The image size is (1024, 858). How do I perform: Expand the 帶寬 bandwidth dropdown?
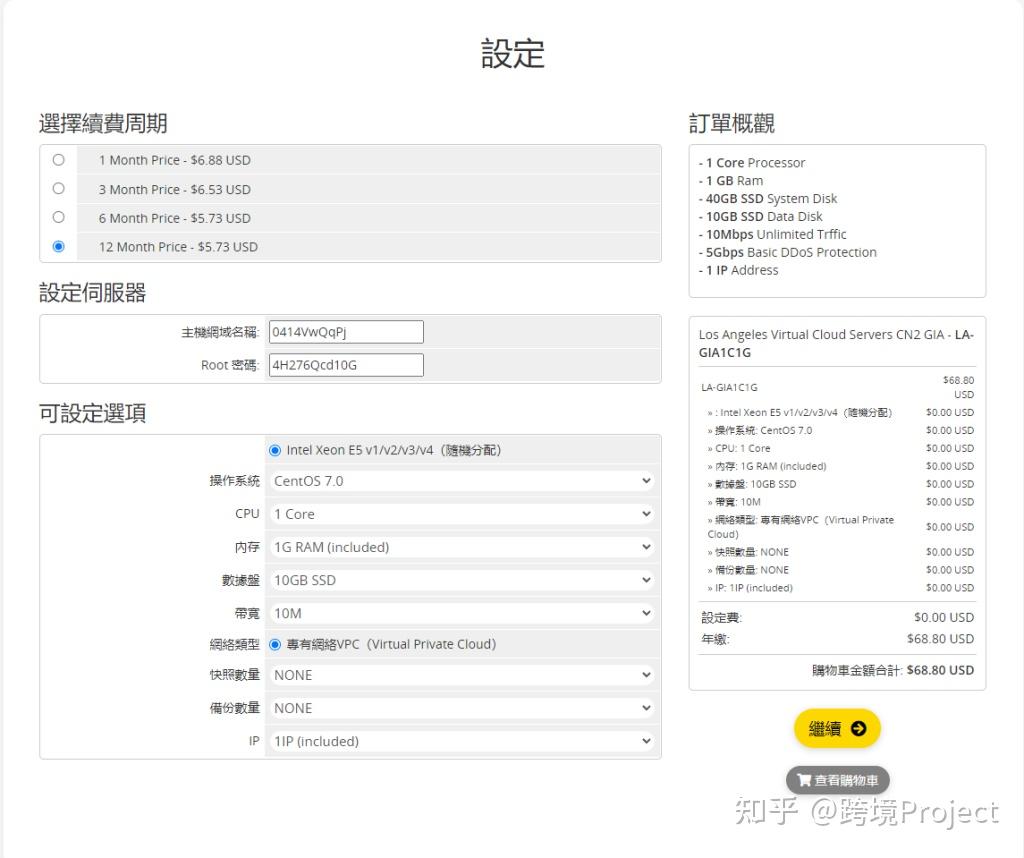tap(460, 612)
